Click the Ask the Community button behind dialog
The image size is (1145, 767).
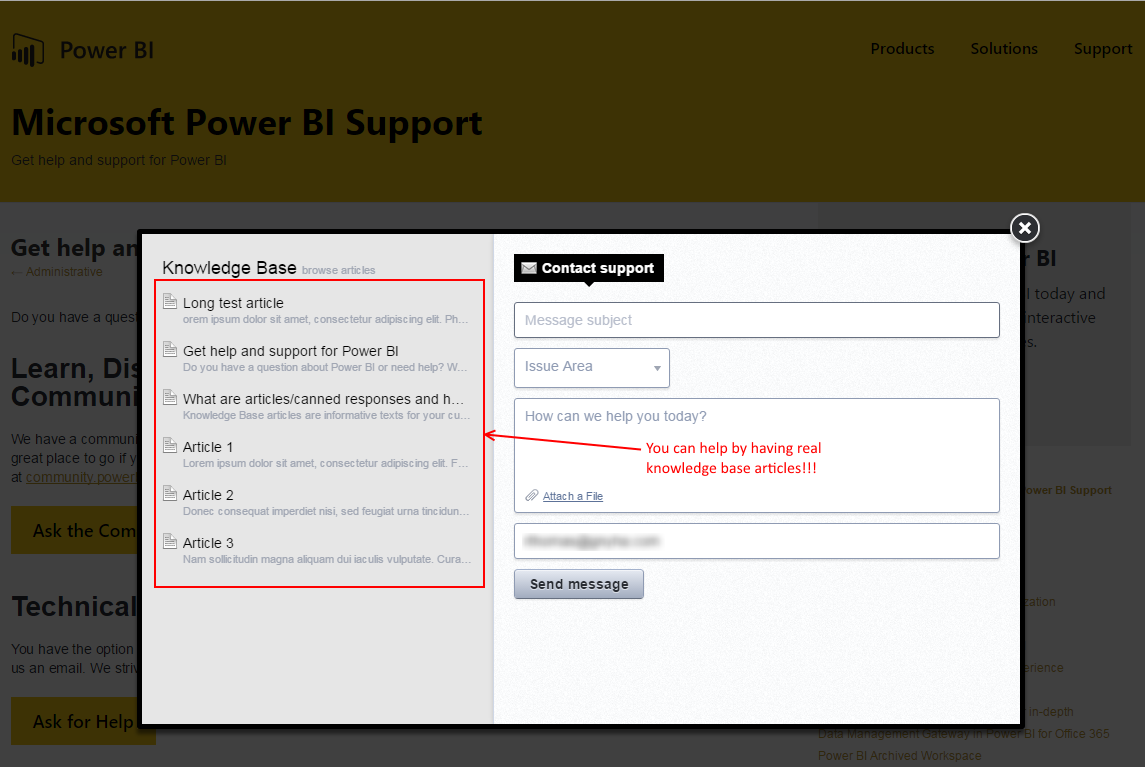75,530
